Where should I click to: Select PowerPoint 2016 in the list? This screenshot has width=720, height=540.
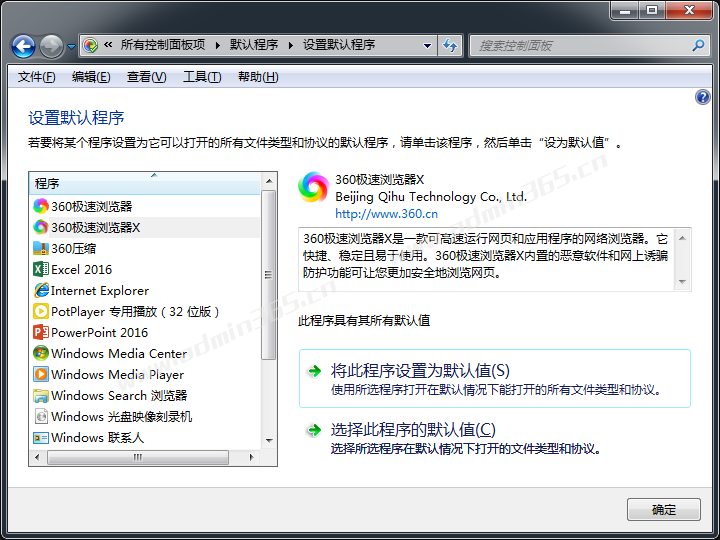pos(100,332)
